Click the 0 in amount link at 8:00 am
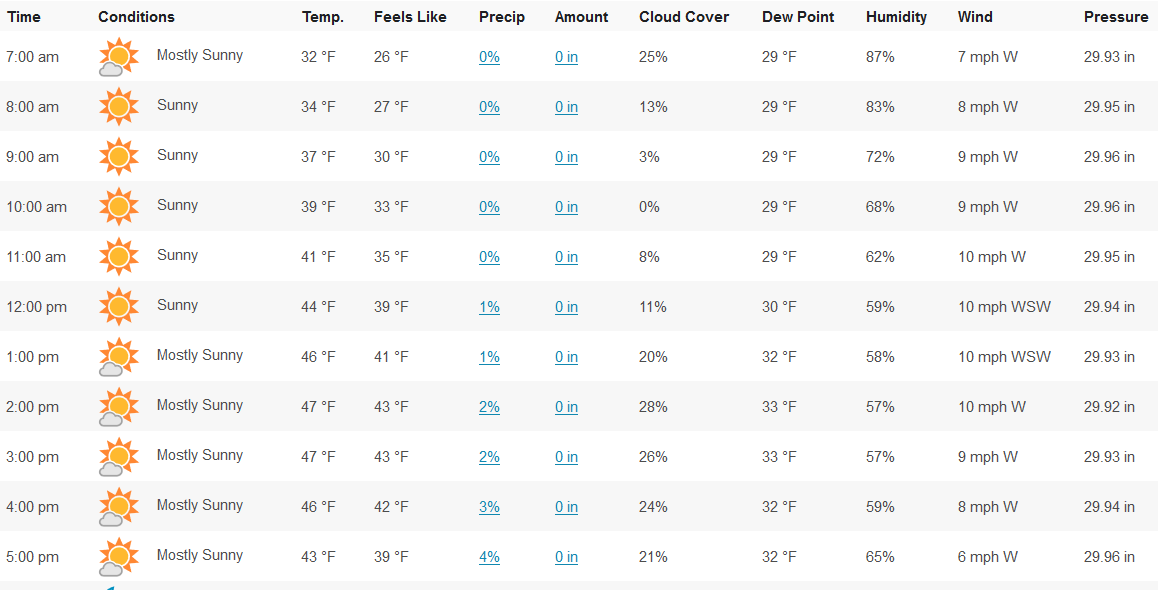Screen dimensions: 1158x590 click(x=566, y=107)
